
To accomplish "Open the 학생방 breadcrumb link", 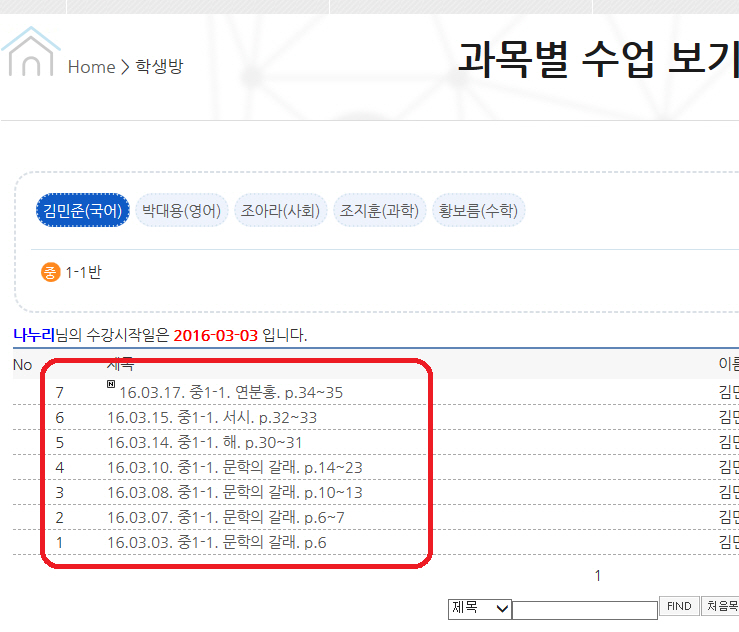I will [159, 67].
